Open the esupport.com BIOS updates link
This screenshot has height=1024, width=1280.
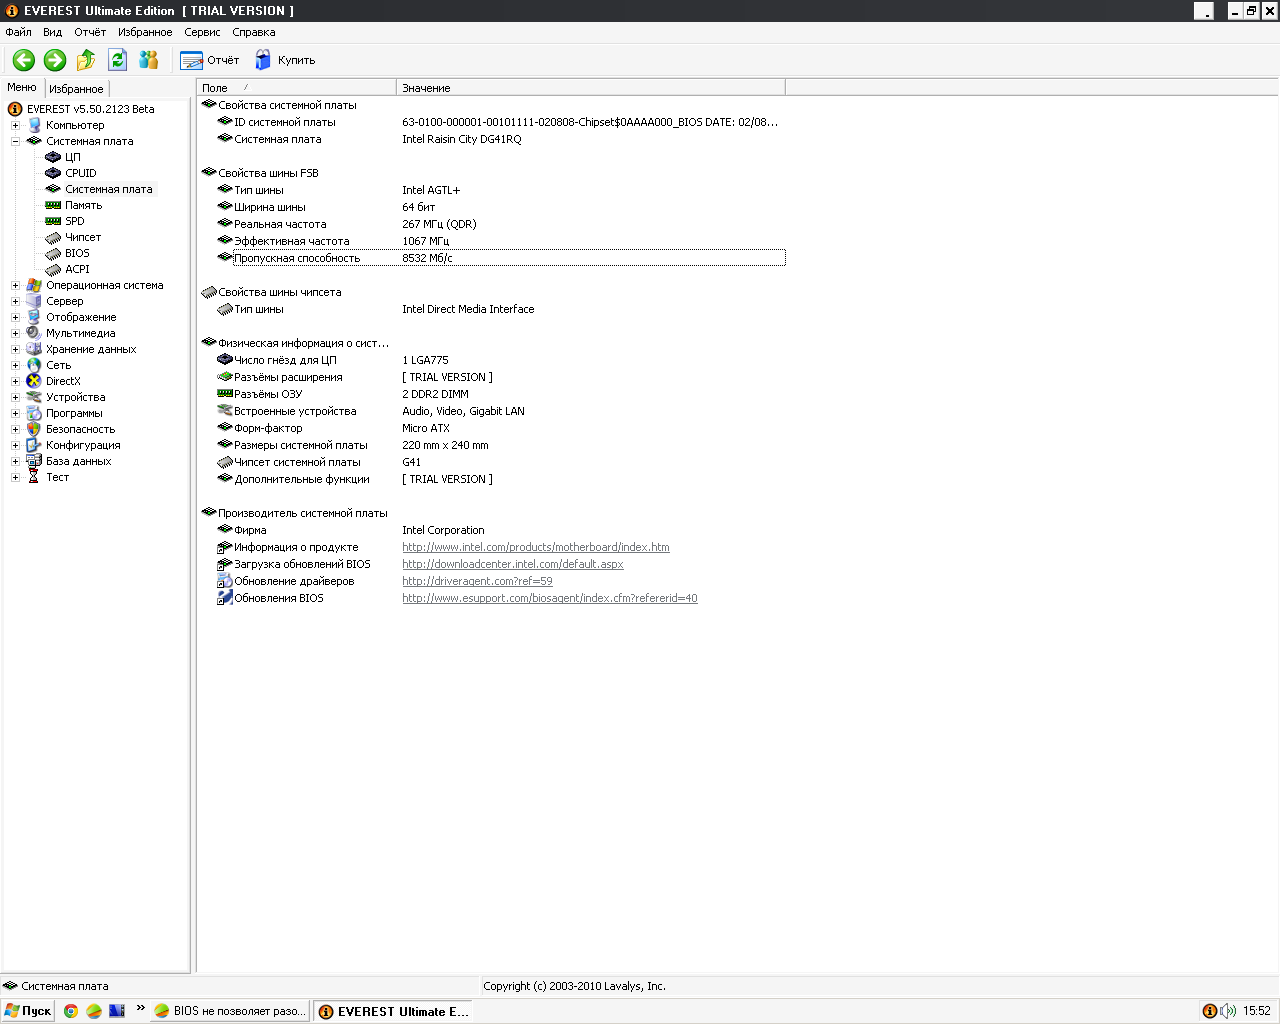(x=550, y=598)
